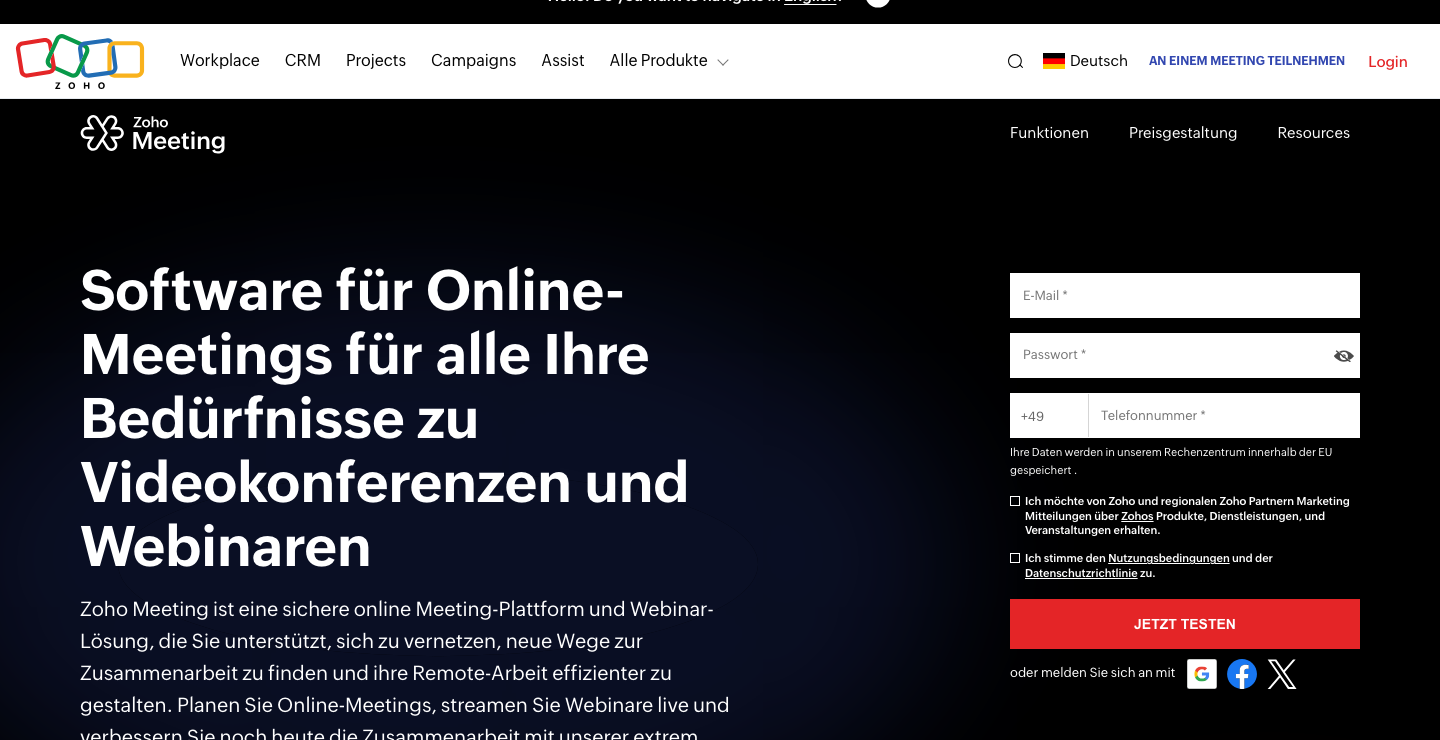
Task: Sign in with X icon
Action: click(x=1282, y=674)
